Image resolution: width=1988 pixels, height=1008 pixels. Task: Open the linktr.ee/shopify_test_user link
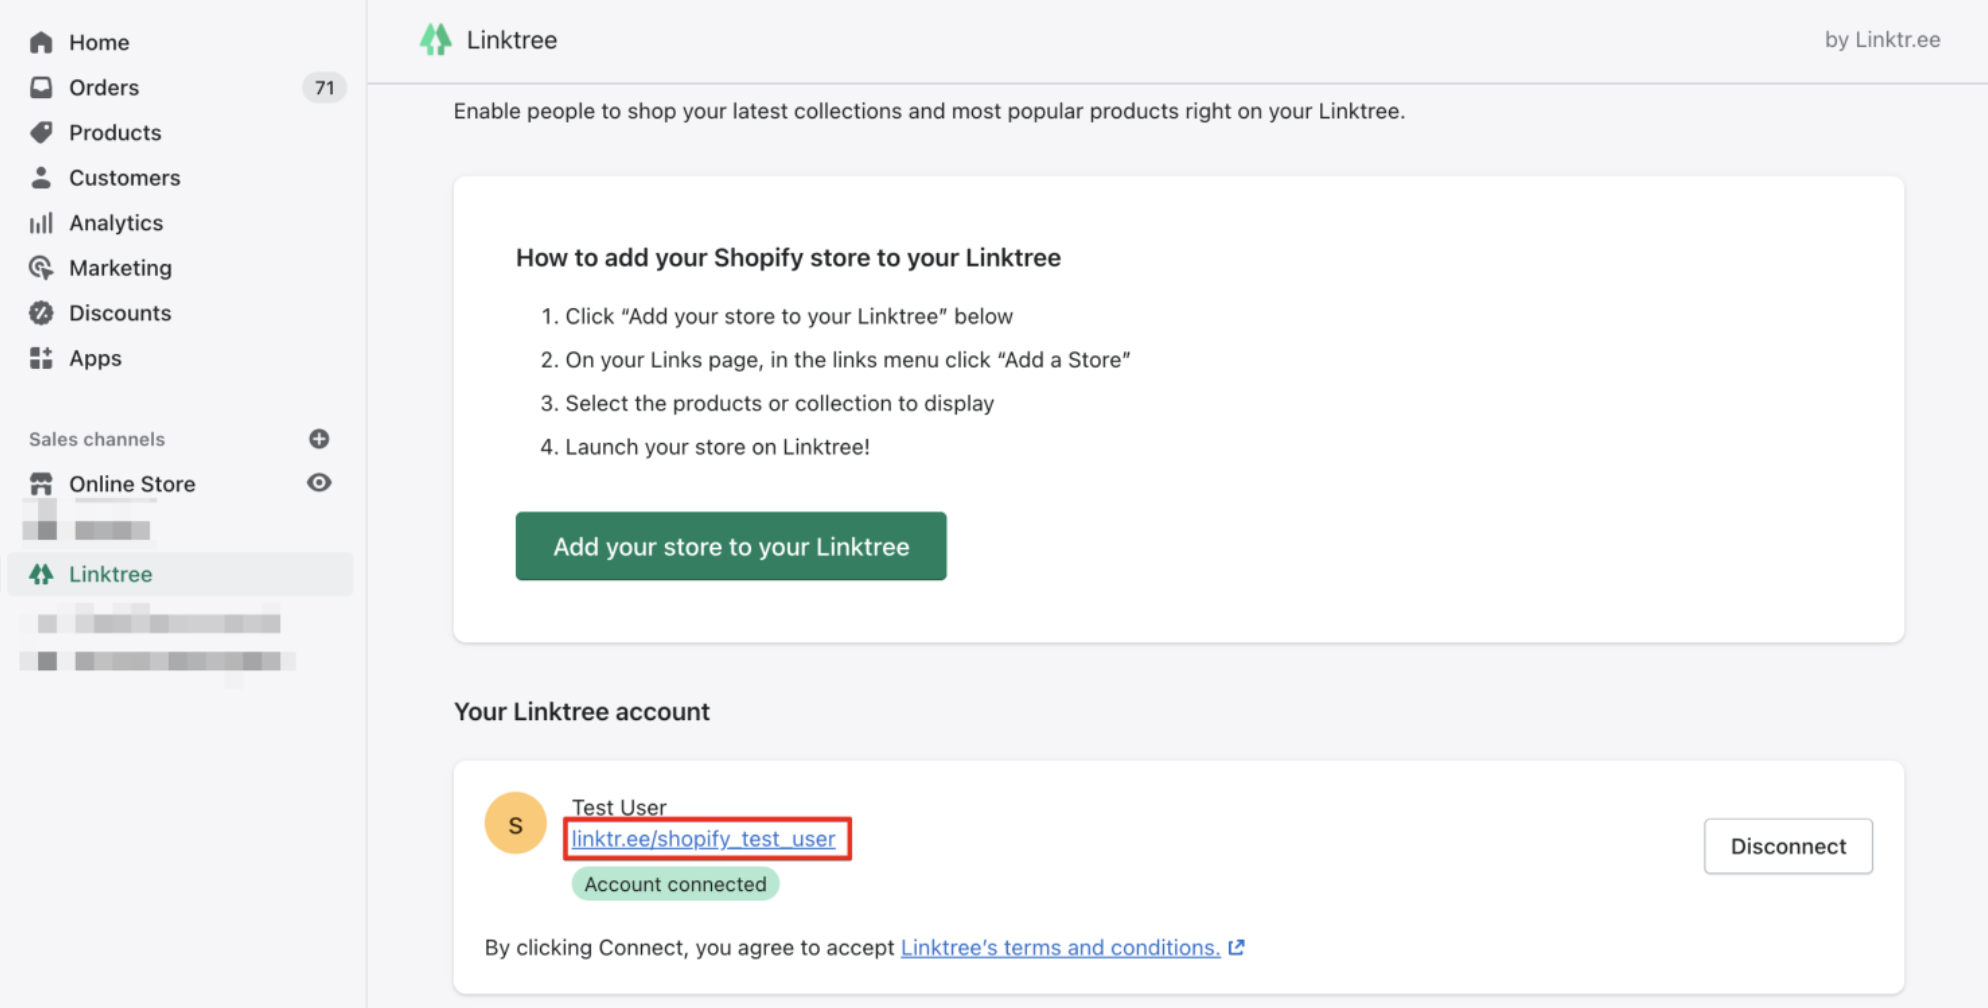tap(705, 839)
